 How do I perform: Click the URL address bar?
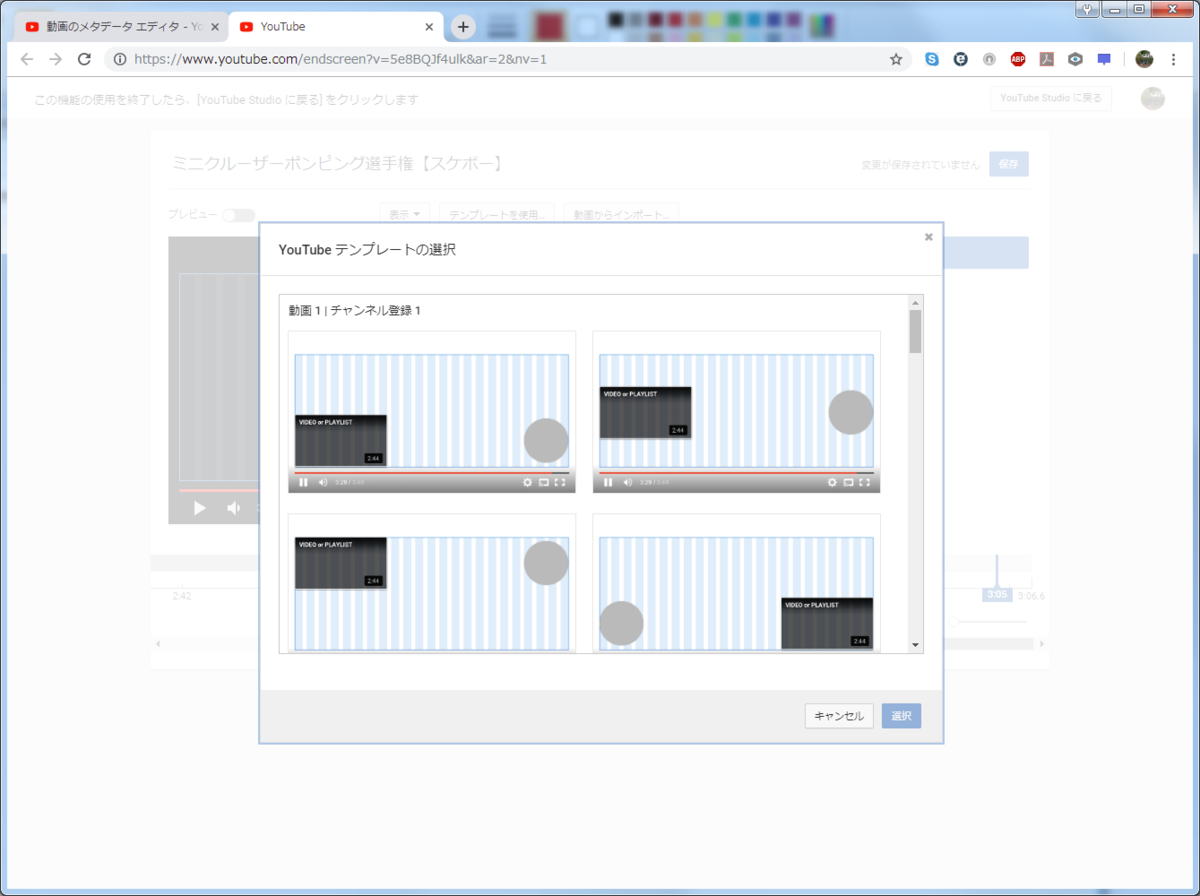510,59
